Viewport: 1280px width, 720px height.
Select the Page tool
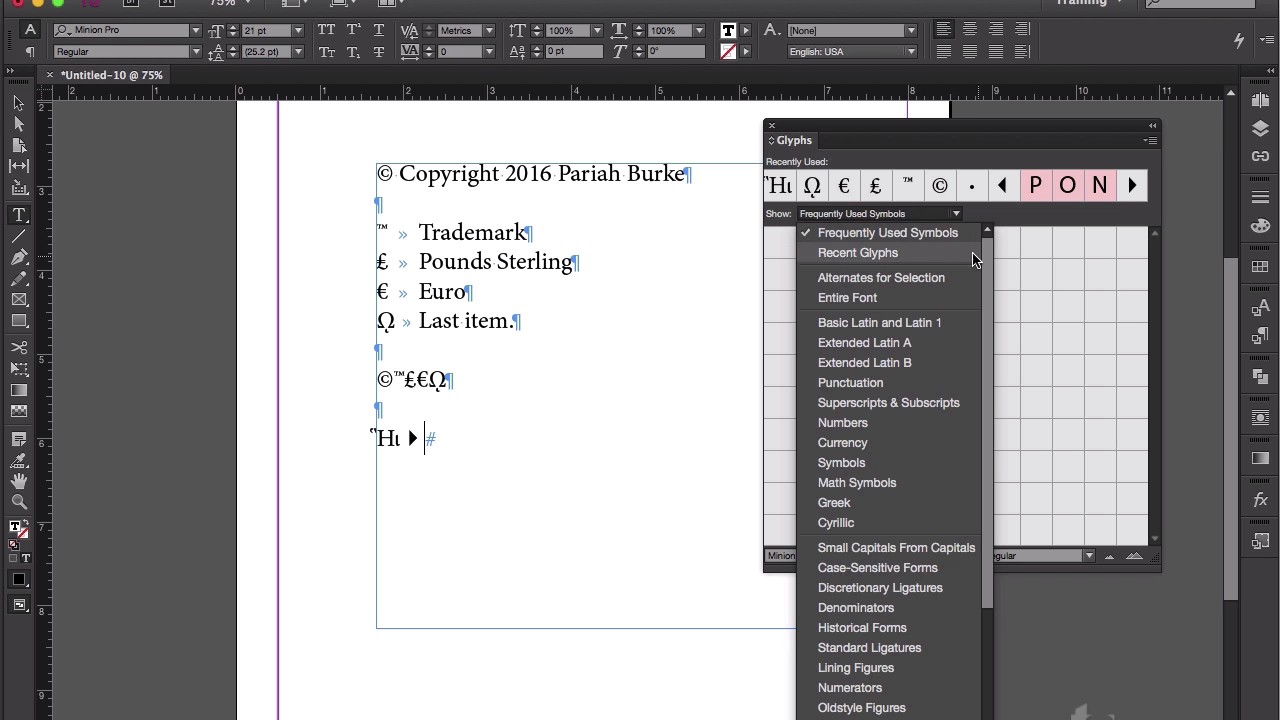tap(18, 145)
